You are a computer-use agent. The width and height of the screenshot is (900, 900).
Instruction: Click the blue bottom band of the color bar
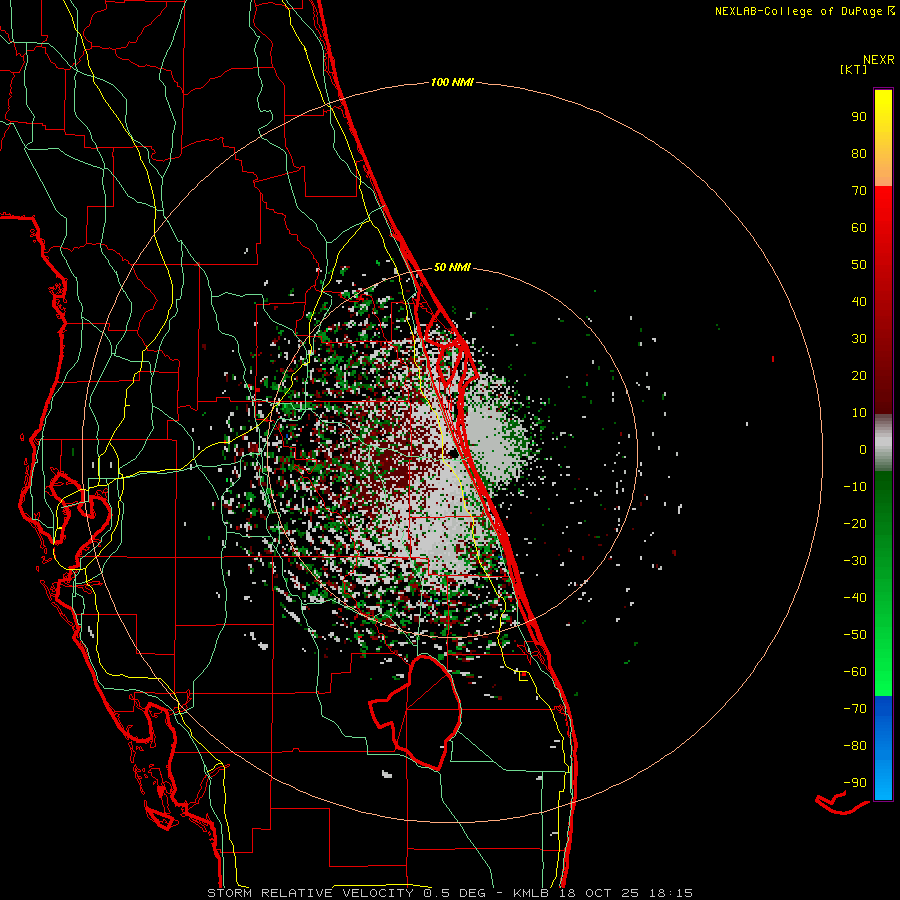(x=883, y=748)
